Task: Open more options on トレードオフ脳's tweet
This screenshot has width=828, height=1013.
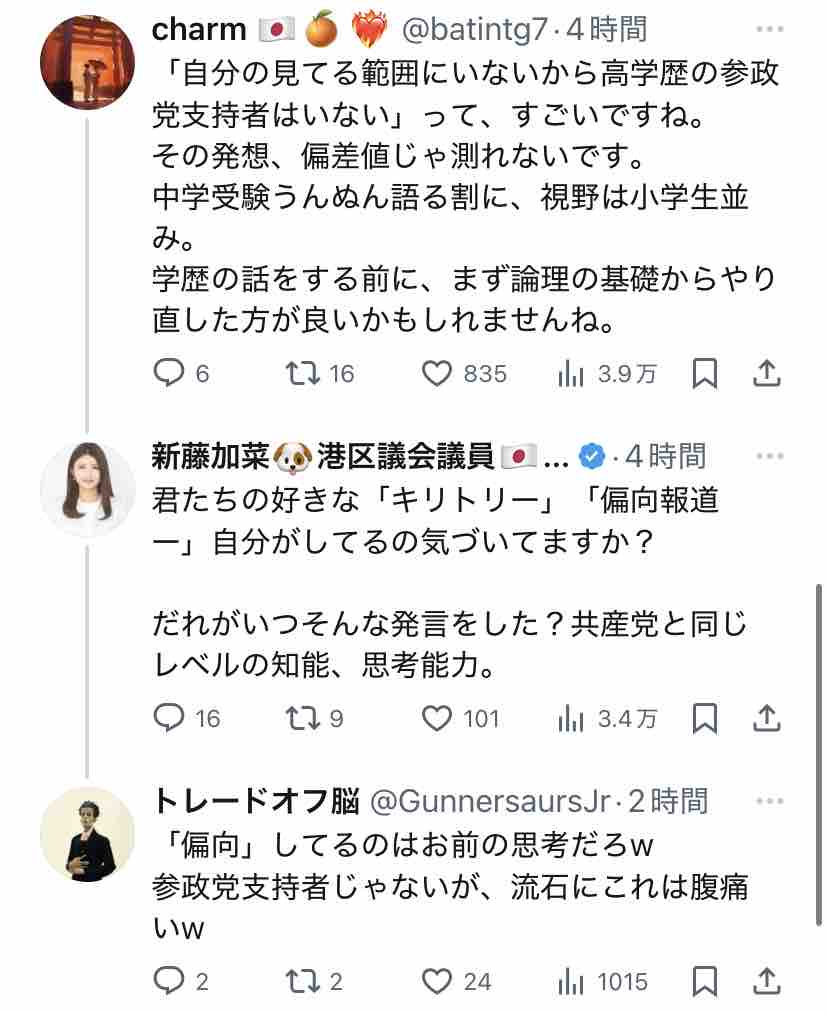Action: (770, 800)
